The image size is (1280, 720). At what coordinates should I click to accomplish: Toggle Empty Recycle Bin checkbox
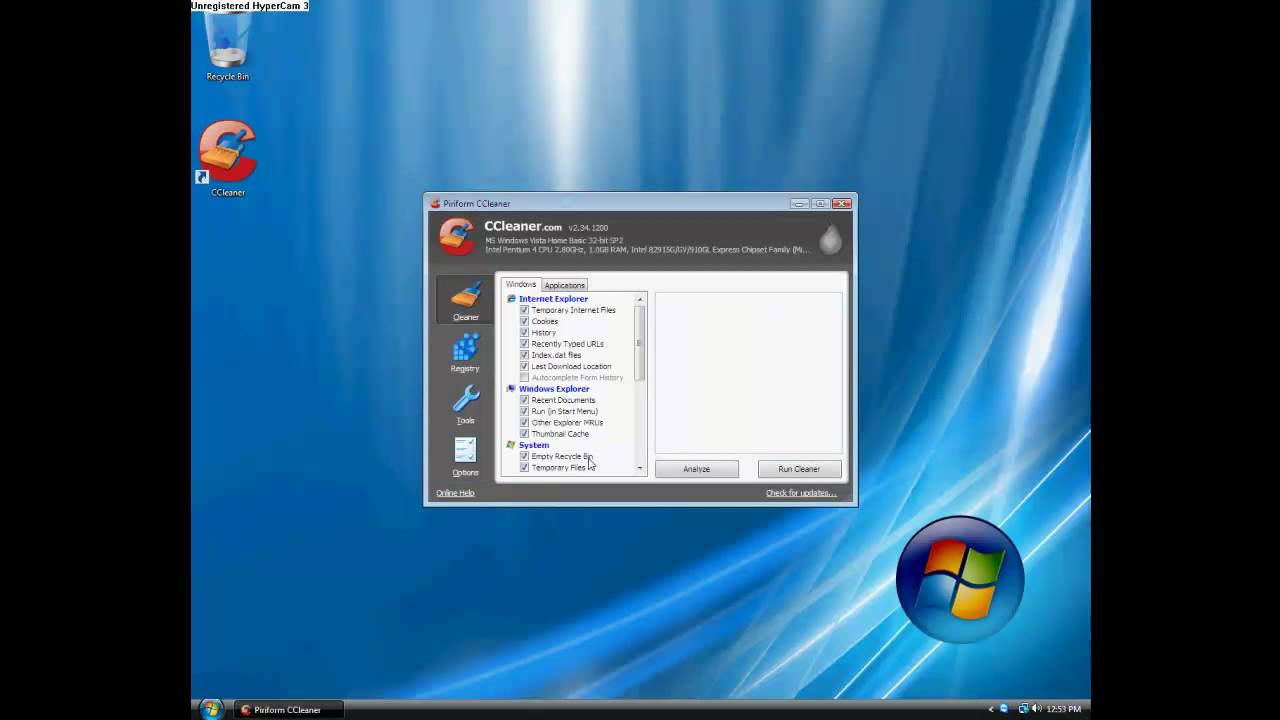tap(524, 456)
